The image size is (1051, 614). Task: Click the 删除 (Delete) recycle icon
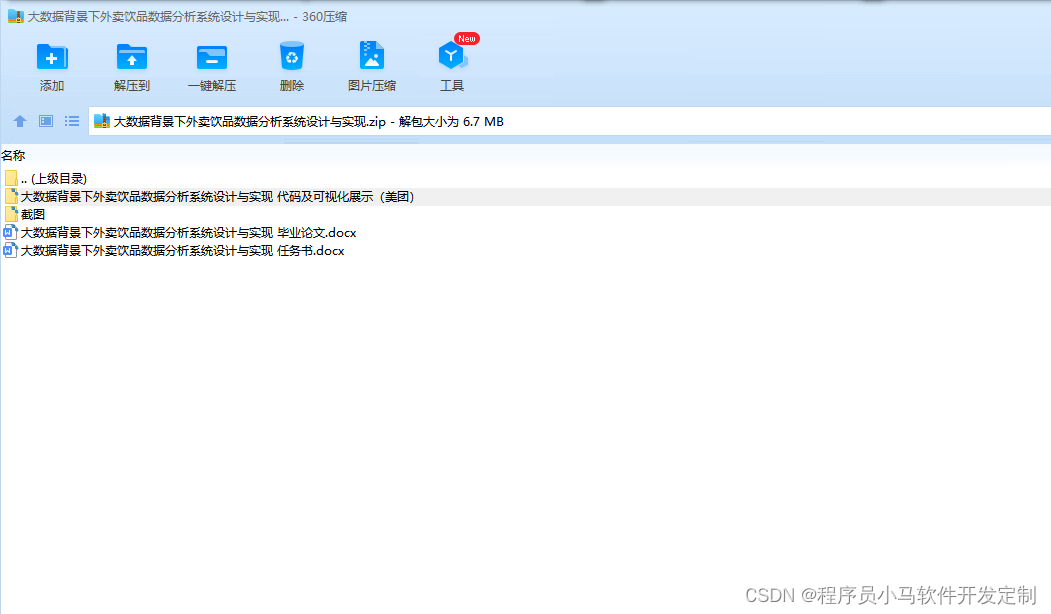click(x=292, y=56)
